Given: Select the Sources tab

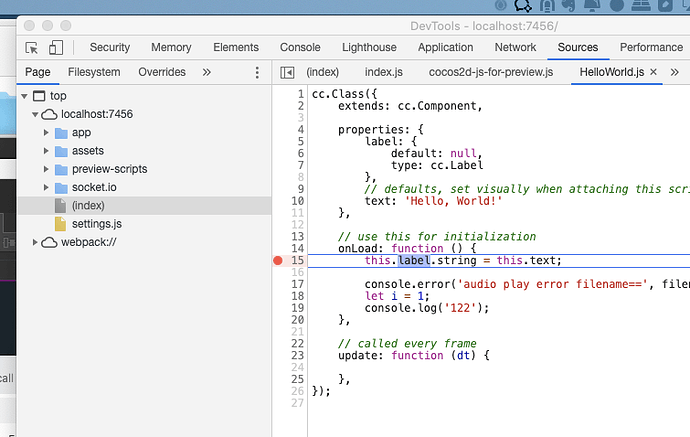Looking at the screenshot, I should [578, 48].
